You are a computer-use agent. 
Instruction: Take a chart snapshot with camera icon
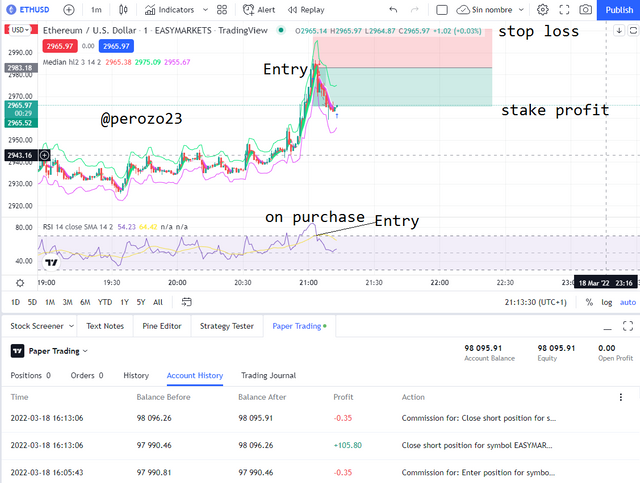point(585,9)
